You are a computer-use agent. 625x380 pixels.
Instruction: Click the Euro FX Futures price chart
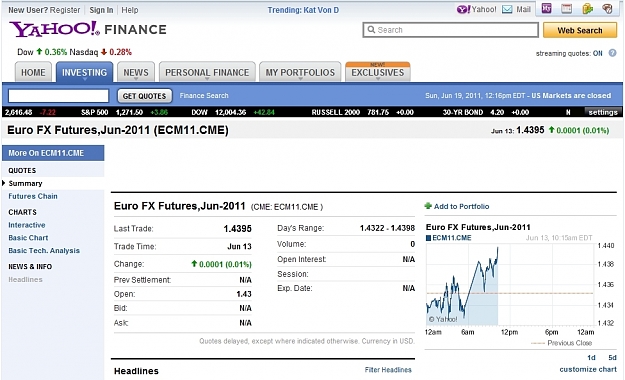pos(509,285)
